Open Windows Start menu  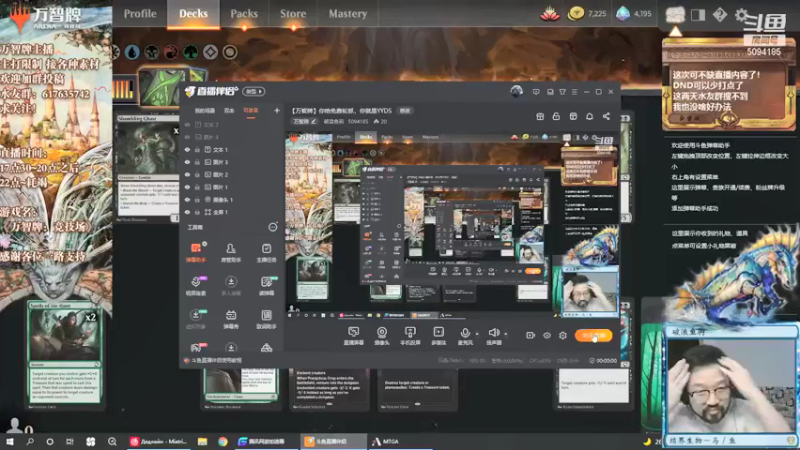(10, 442)
